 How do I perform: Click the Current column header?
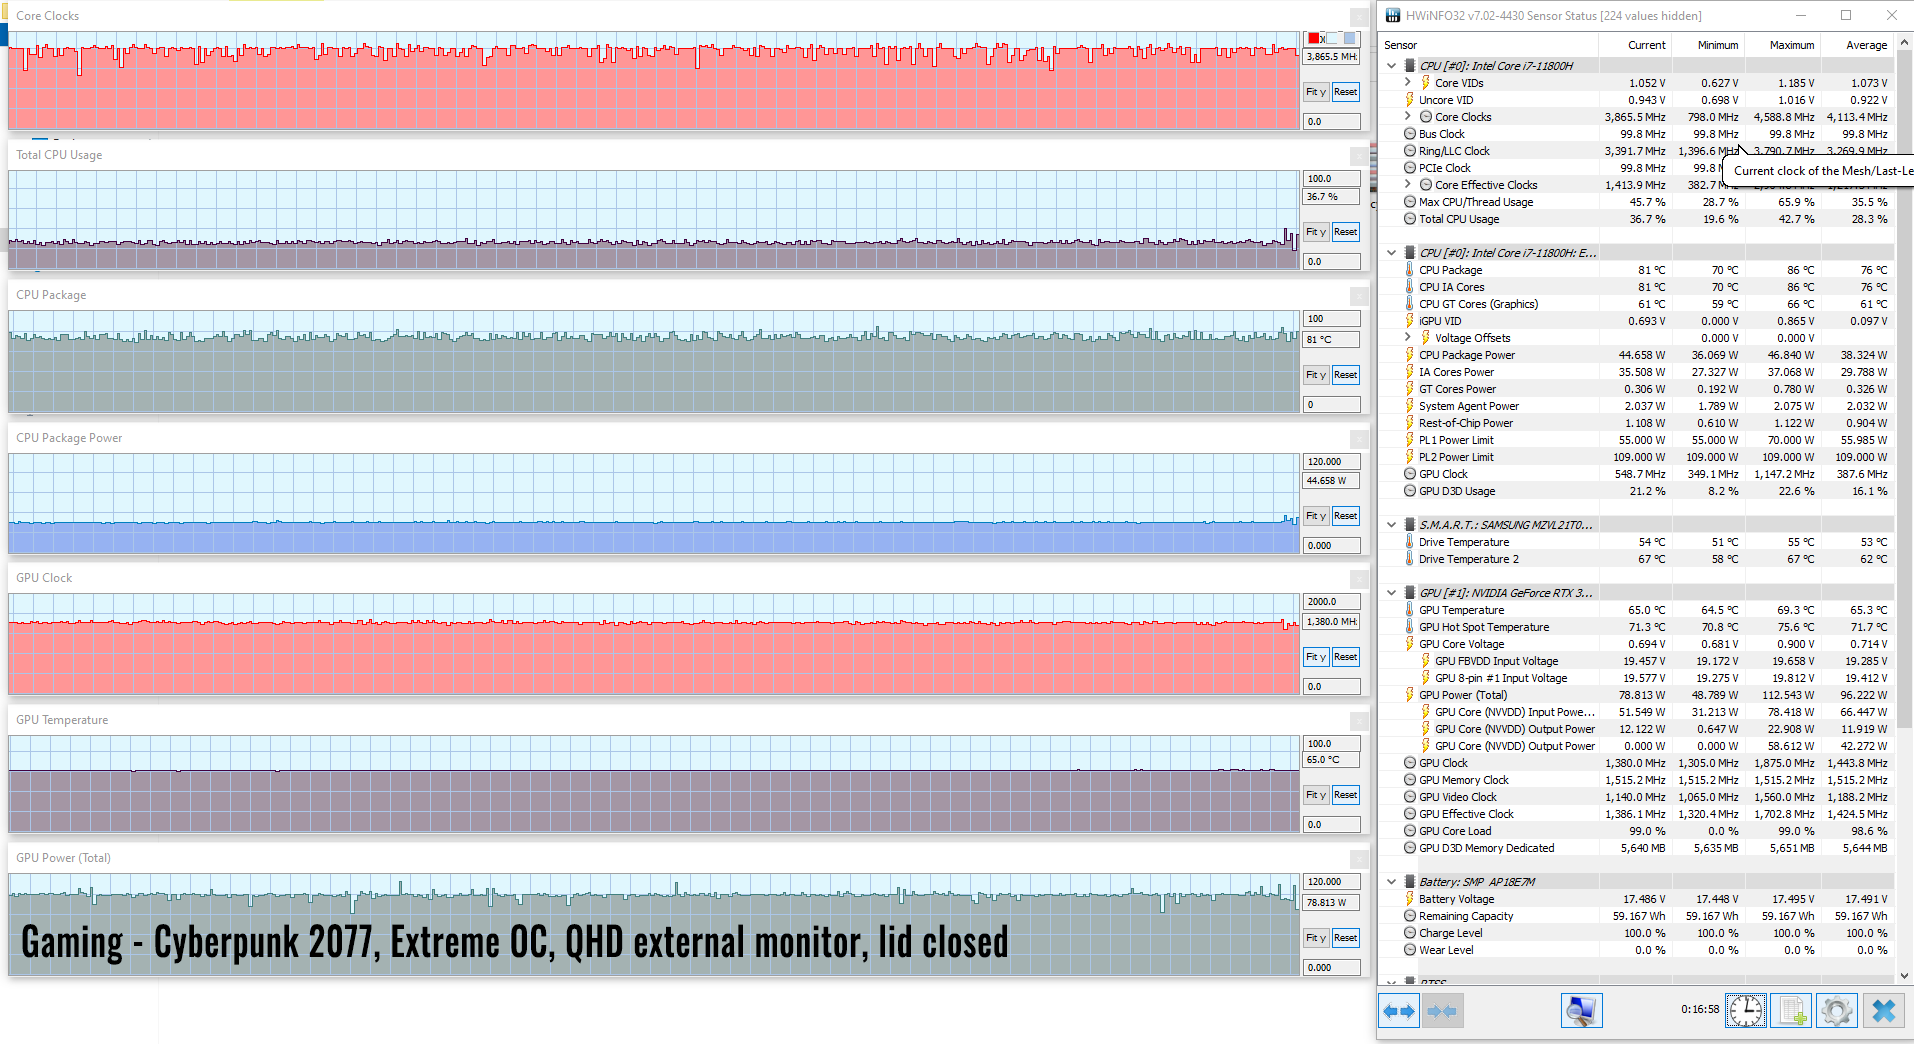tap(1635, 45)
